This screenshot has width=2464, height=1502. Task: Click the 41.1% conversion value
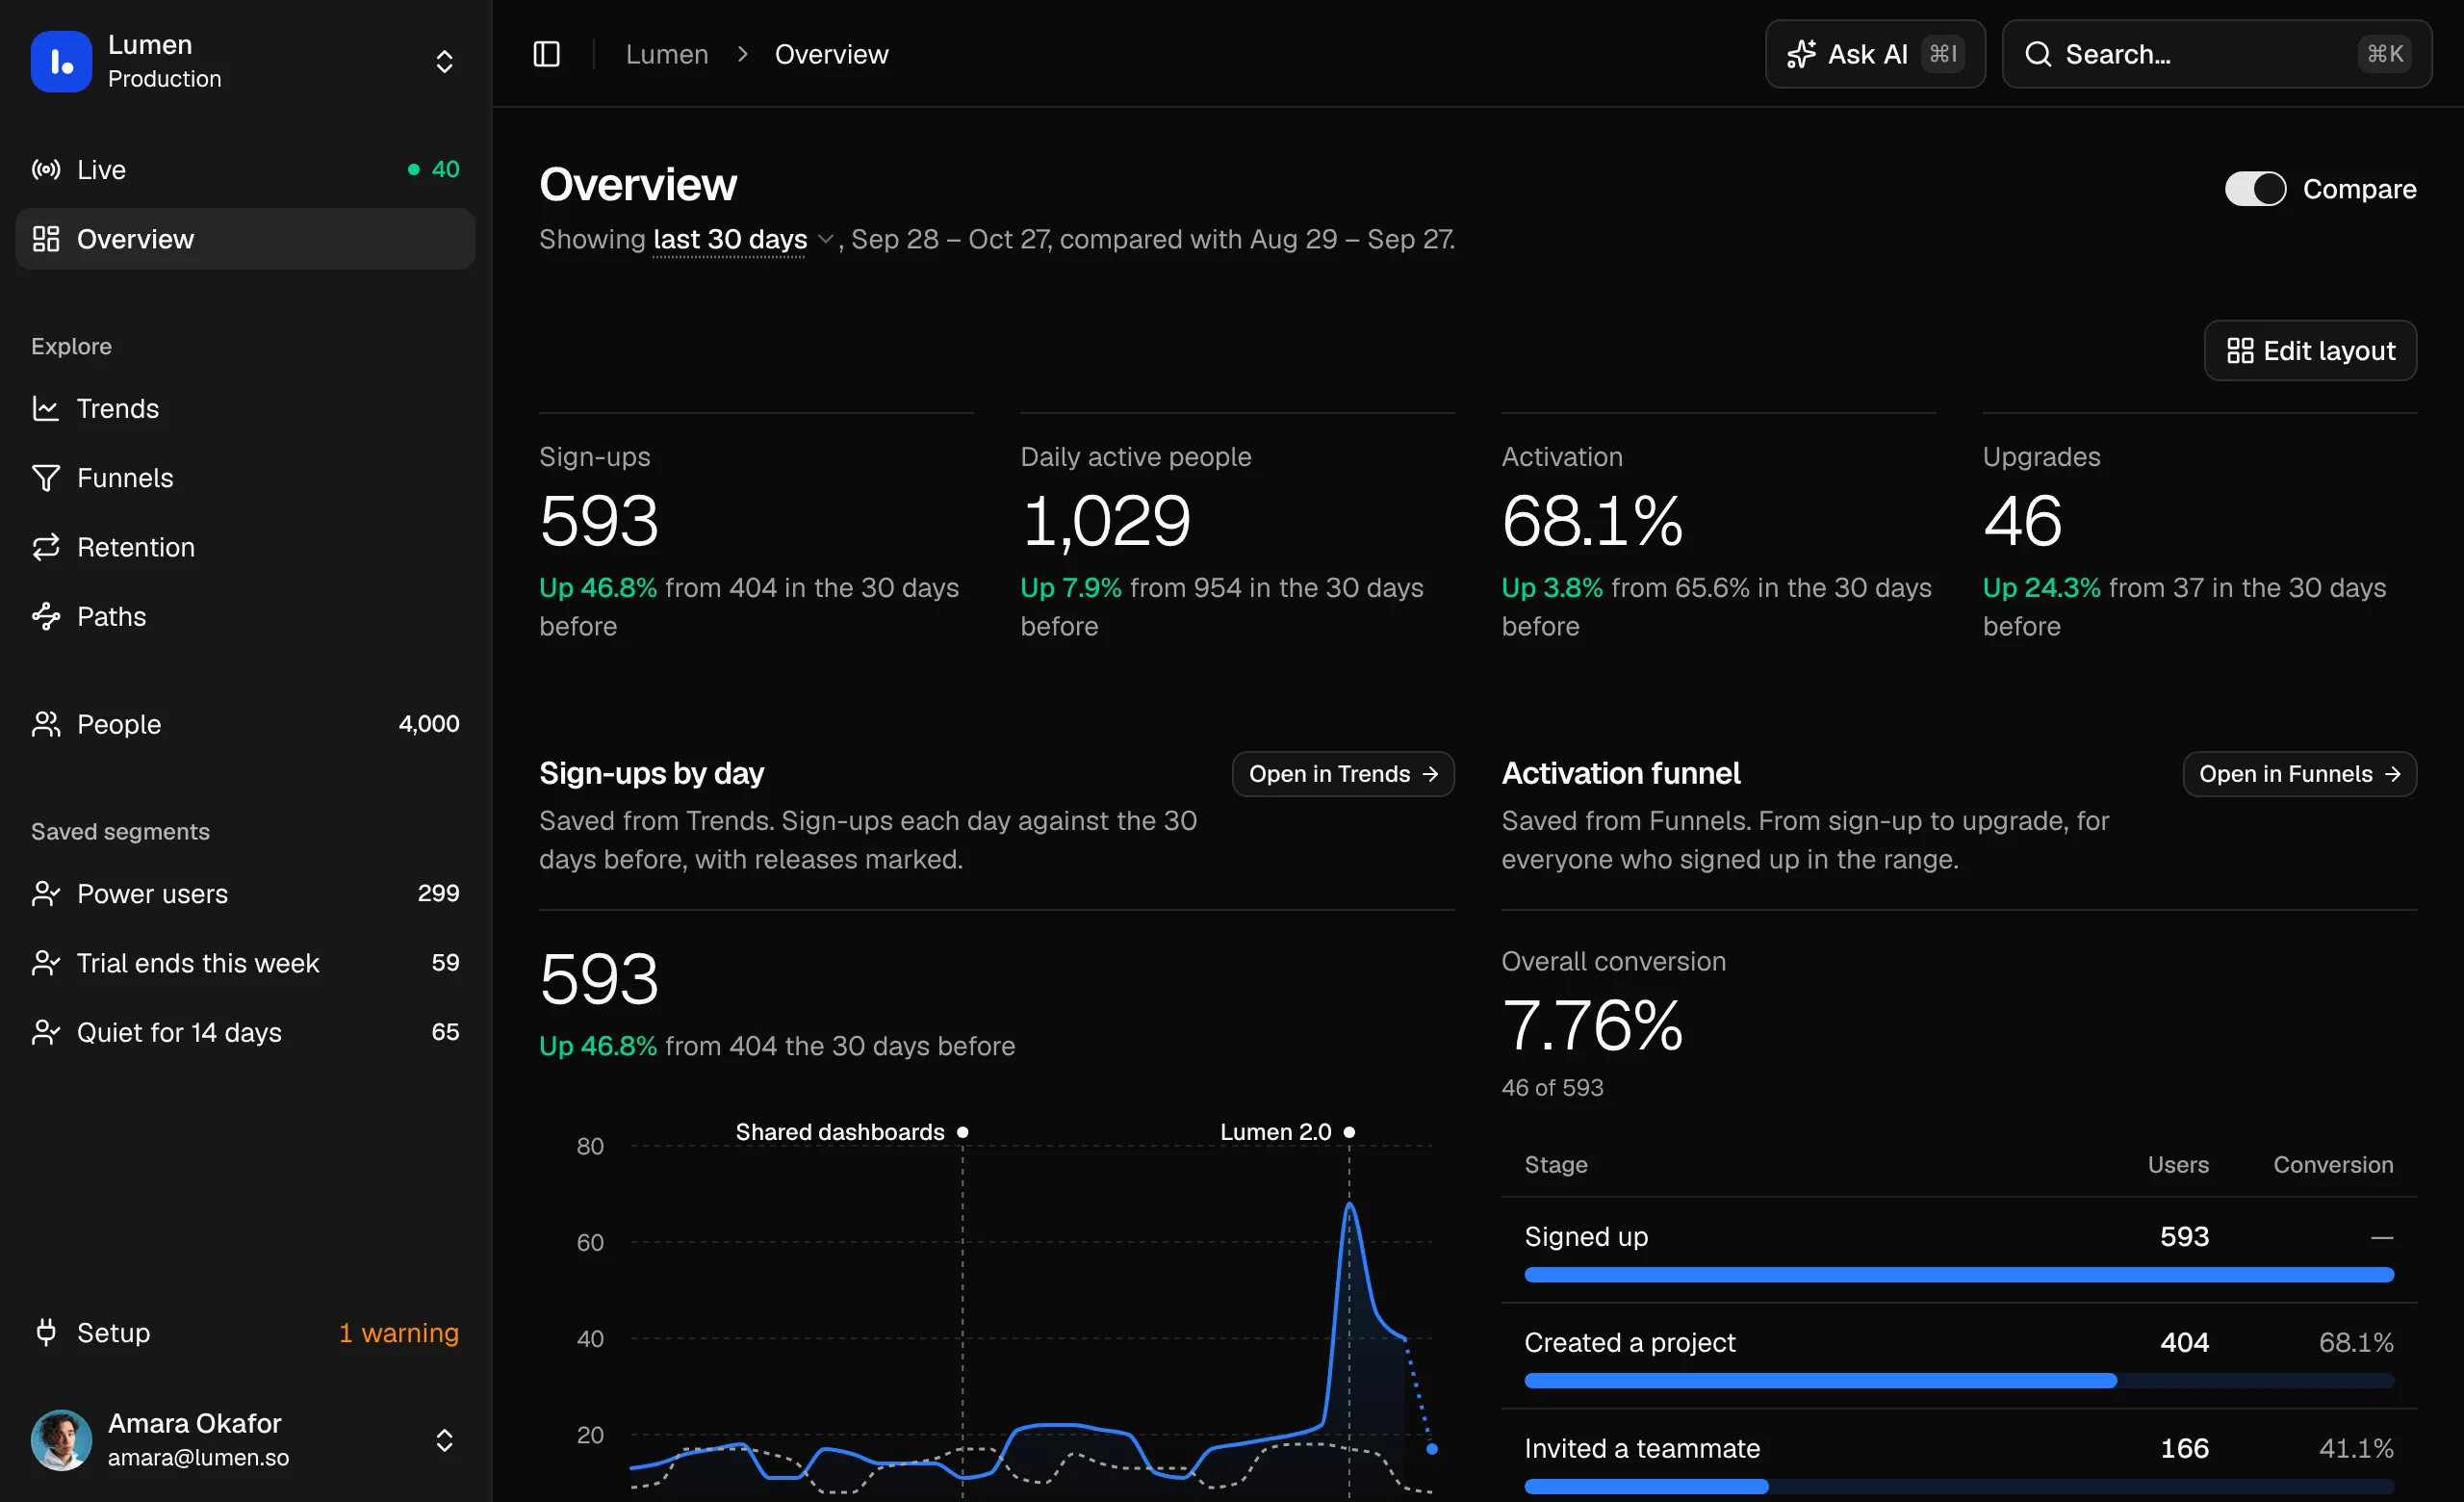pos(2356,1448)
